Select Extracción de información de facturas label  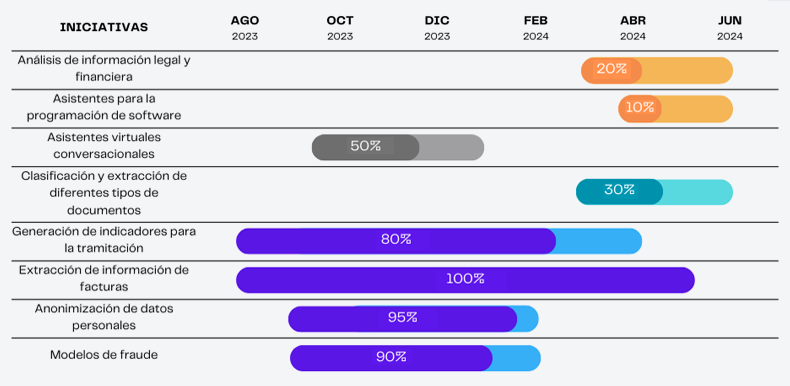pos(104,278)
